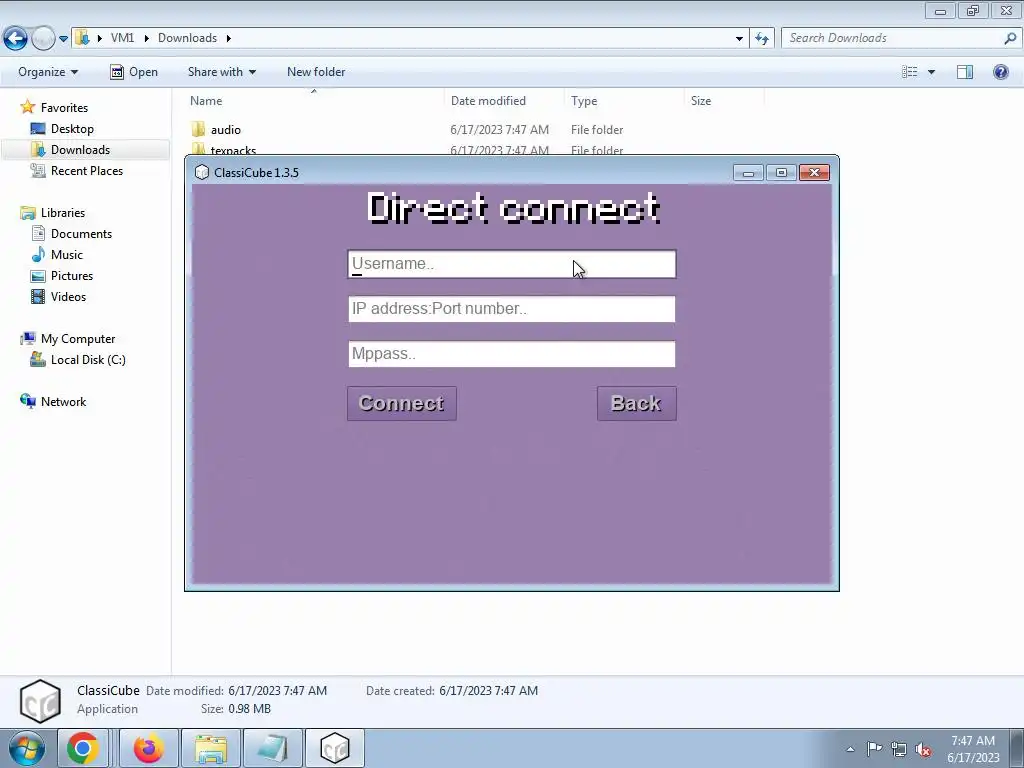The height and width of the screenshot is (768, 1024).
Task: Select Favorites in navigation pane
Action: 64,108
